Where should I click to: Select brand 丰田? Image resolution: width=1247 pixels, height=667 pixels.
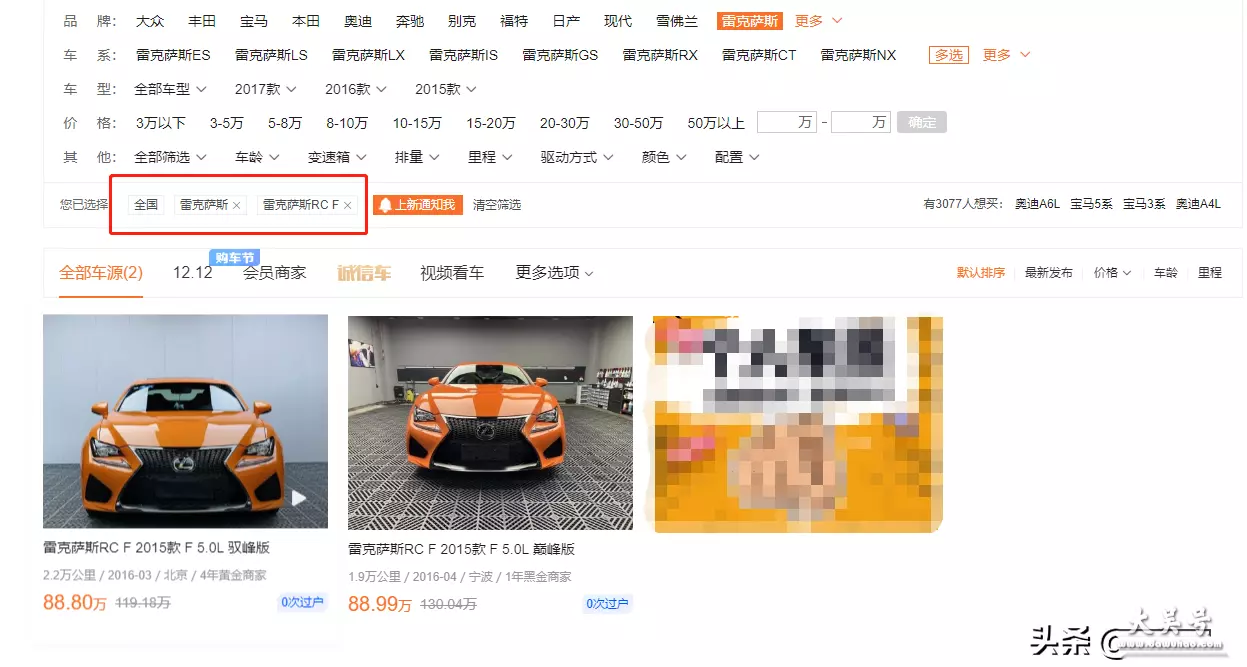[202, 21]
